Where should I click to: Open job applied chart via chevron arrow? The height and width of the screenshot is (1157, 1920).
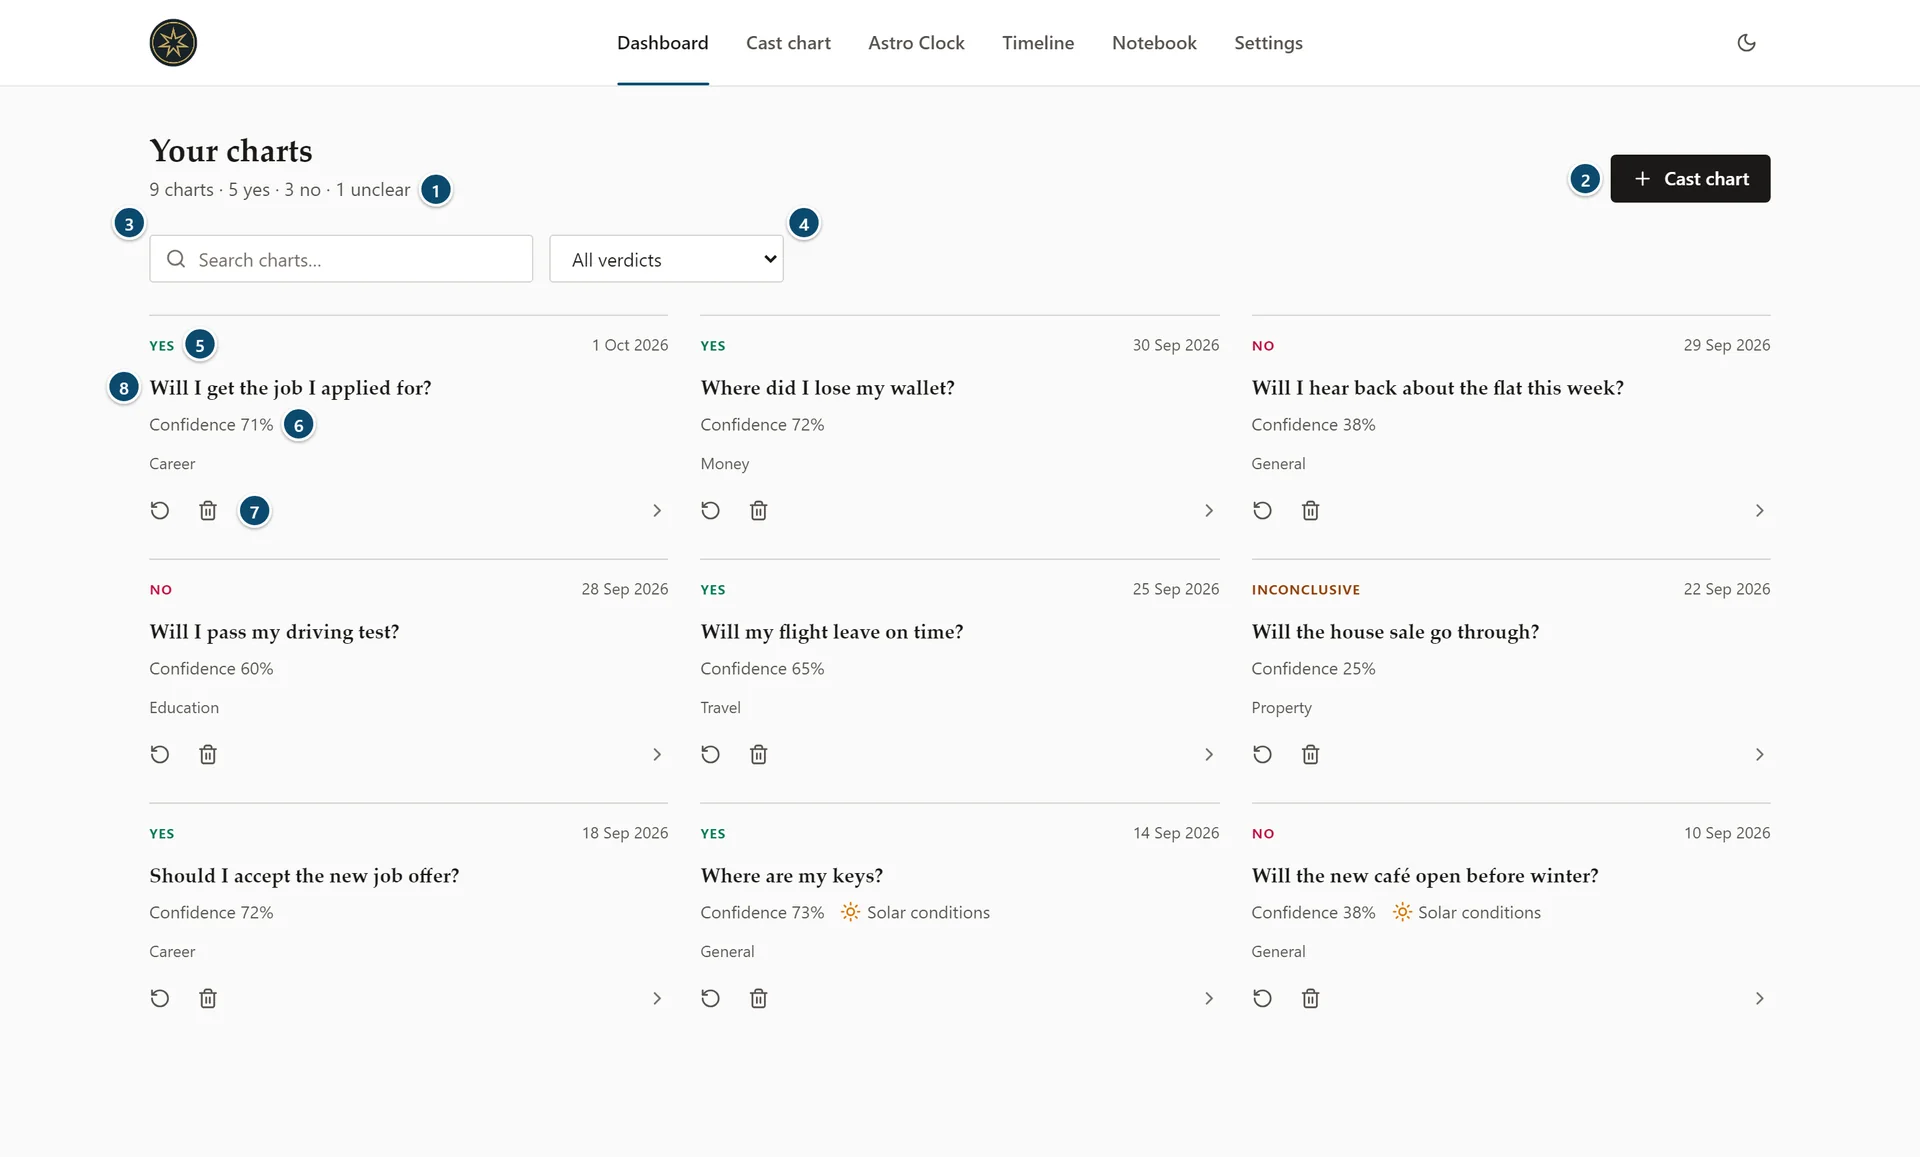click(x=657, y=511)
